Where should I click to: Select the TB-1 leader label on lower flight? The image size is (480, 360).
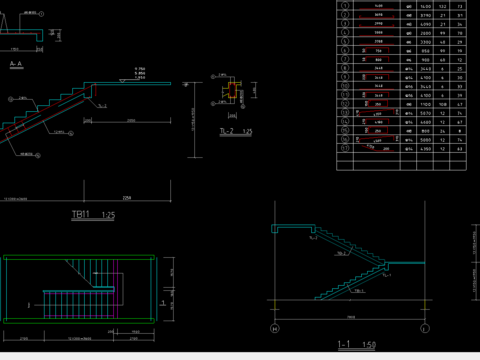359,291
